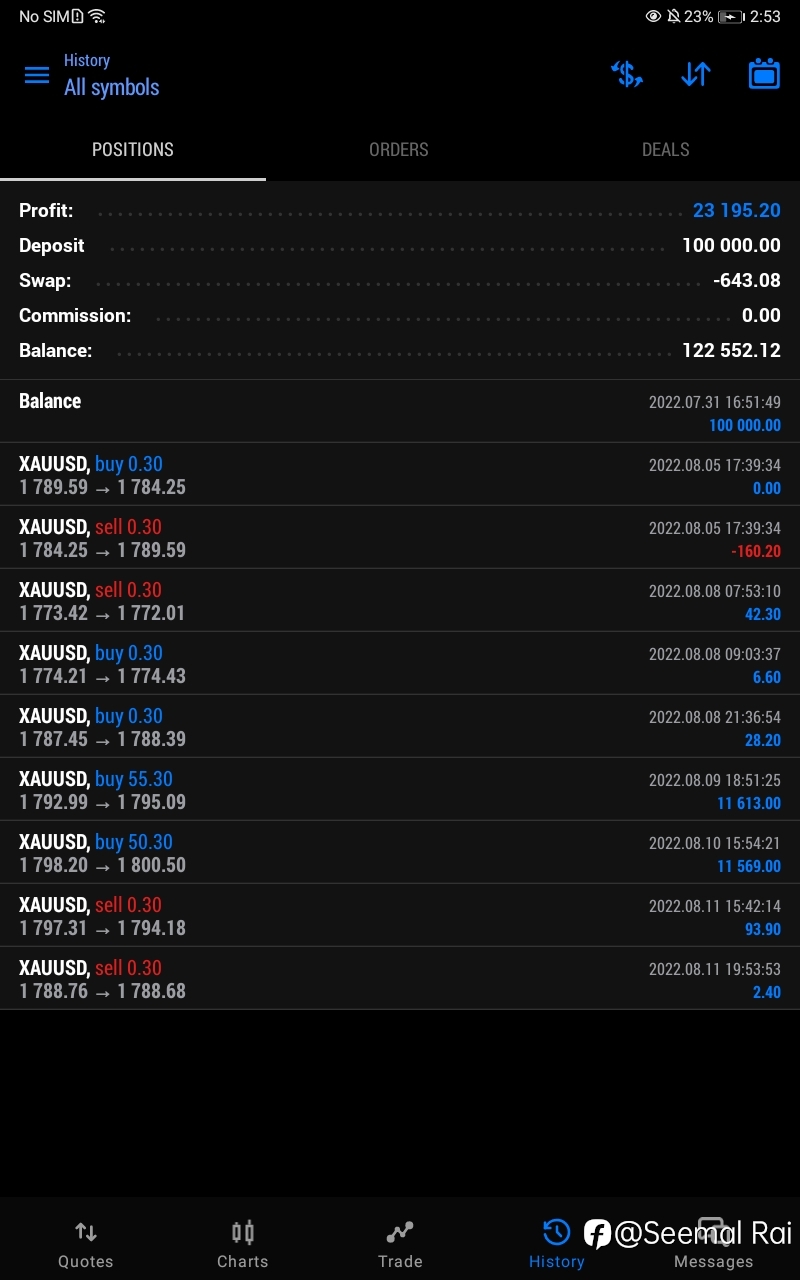The height and width of the screenshot is (1280, 800).
Task: Select the POSITIONS tab
Action: coord(133,150)
